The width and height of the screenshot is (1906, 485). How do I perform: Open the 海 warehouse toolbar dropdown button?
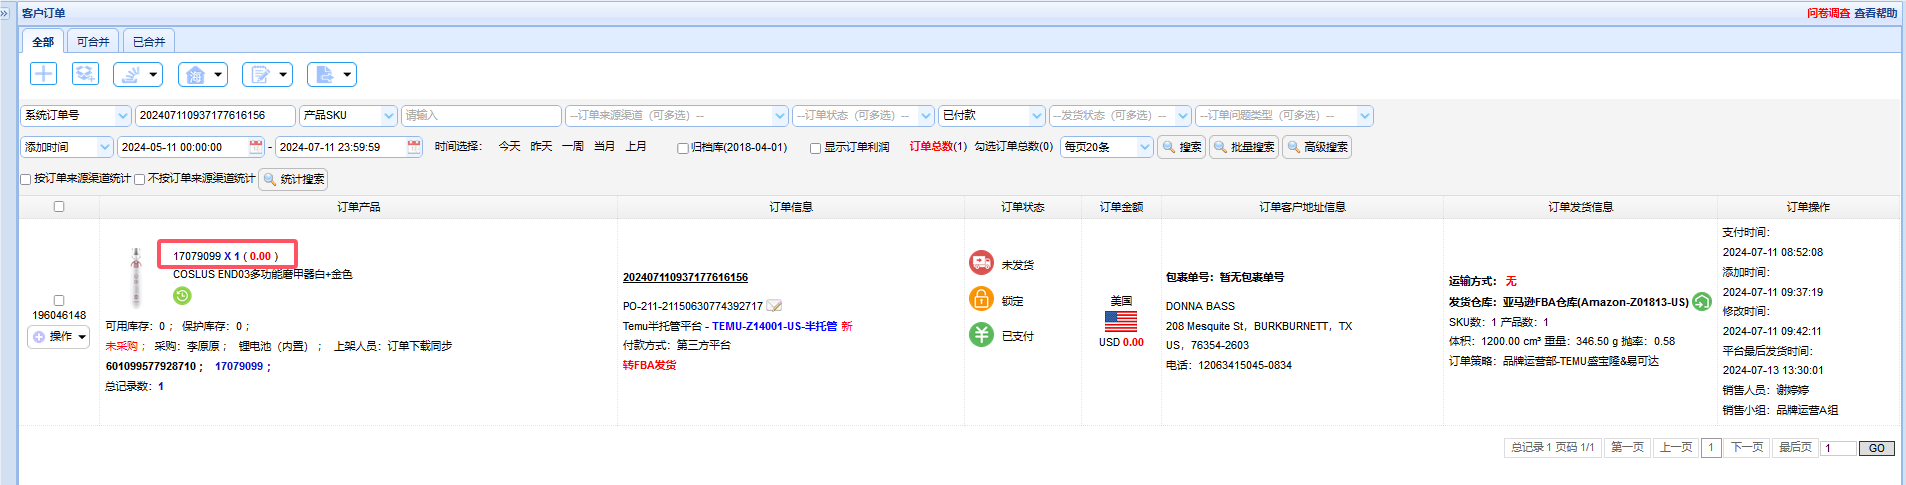(x=203, y=74)
